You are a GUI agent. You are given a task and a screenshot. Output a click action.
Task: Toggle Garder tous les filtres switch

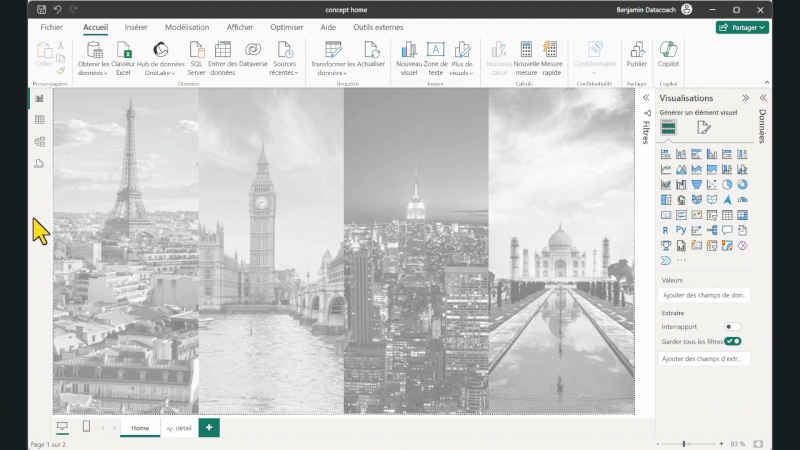click(x=733, y=341)
